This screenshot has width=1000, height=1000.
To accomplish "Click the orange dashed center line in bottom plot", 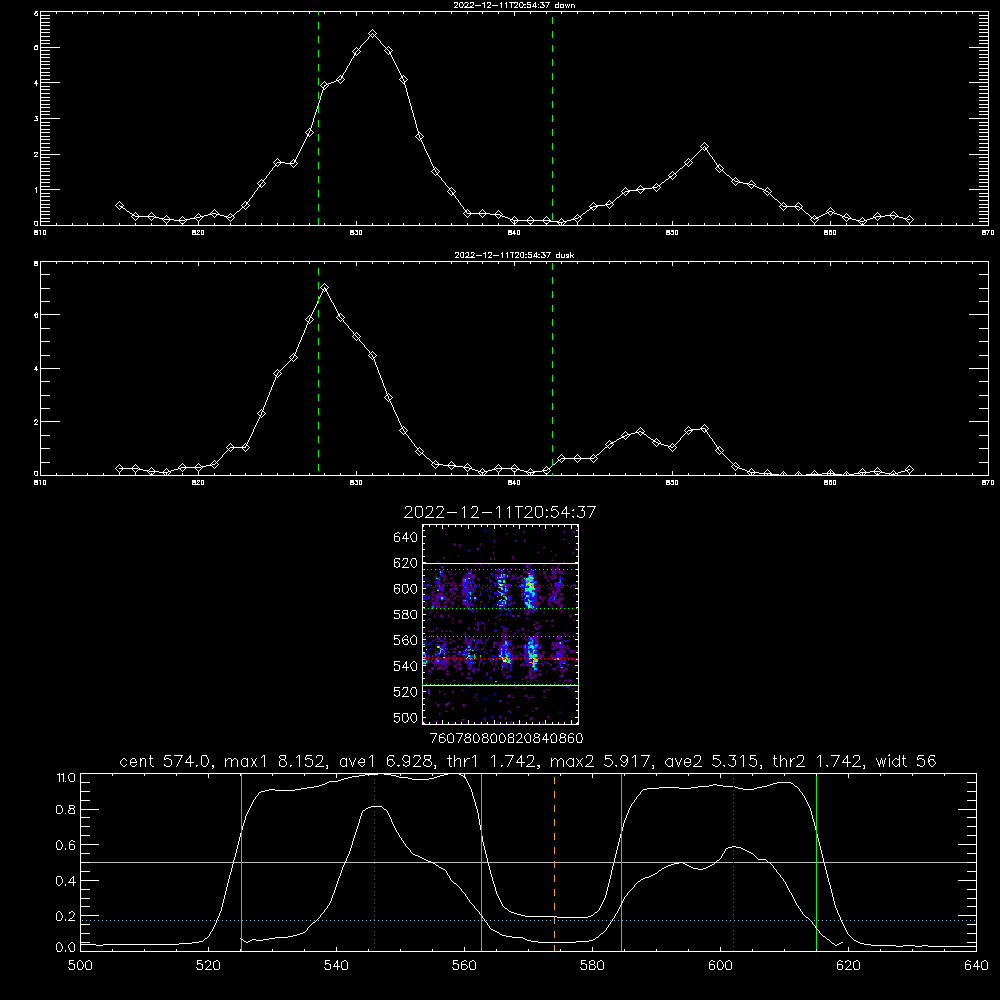I will 554,862.
